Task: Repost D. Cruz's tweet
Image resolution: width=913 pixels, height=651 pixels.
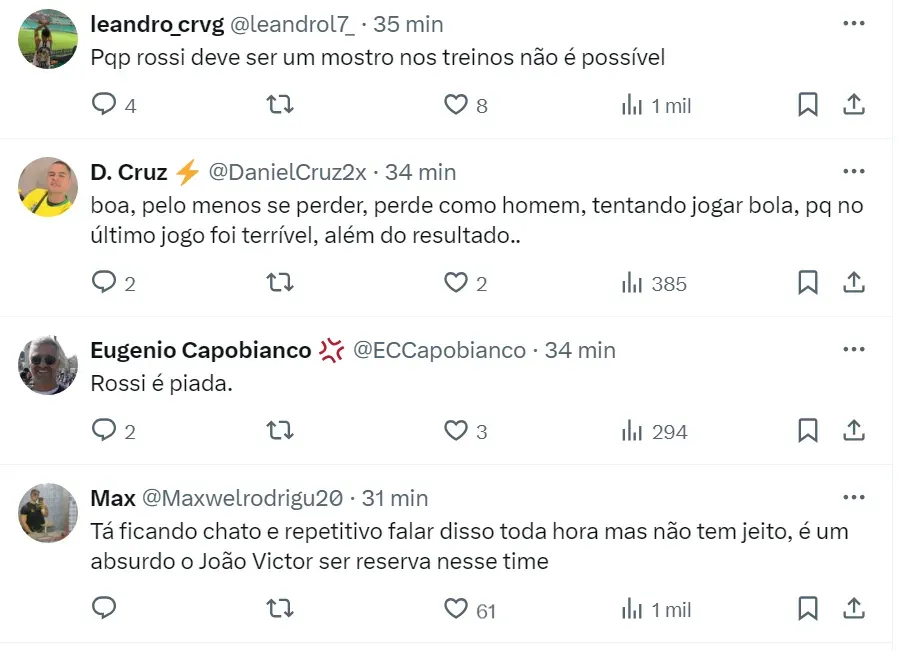Action: 280,283
